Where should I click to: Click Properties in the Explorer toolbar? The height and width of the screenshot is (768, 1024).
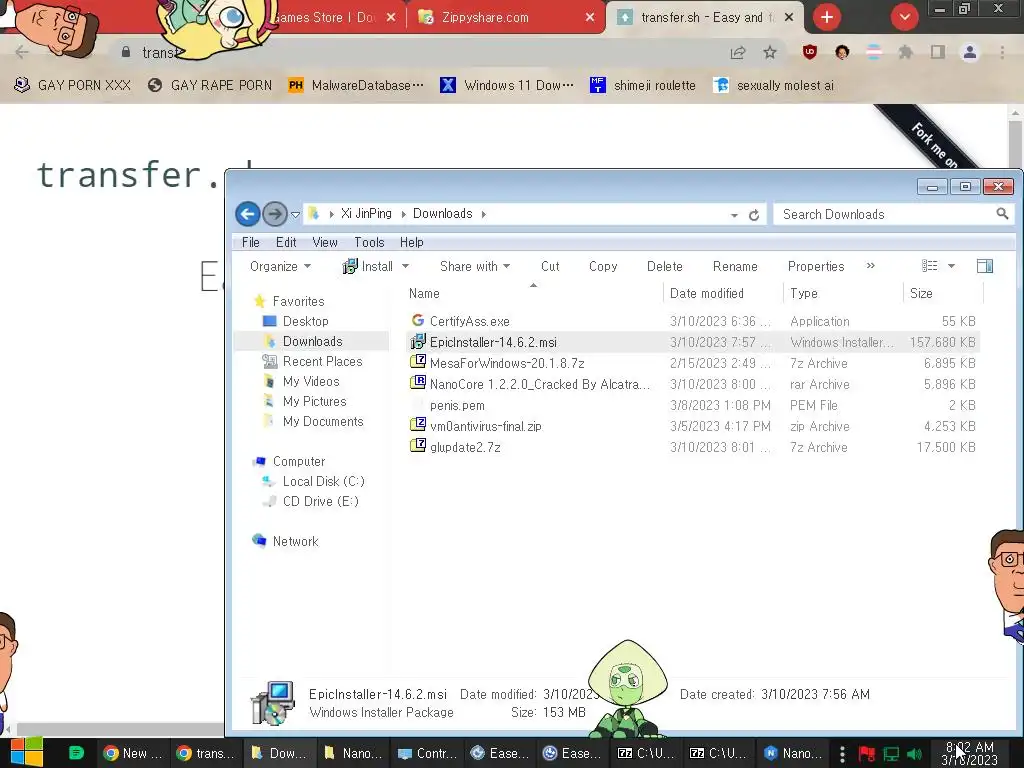pyautogui.click(x=816, y=266)
